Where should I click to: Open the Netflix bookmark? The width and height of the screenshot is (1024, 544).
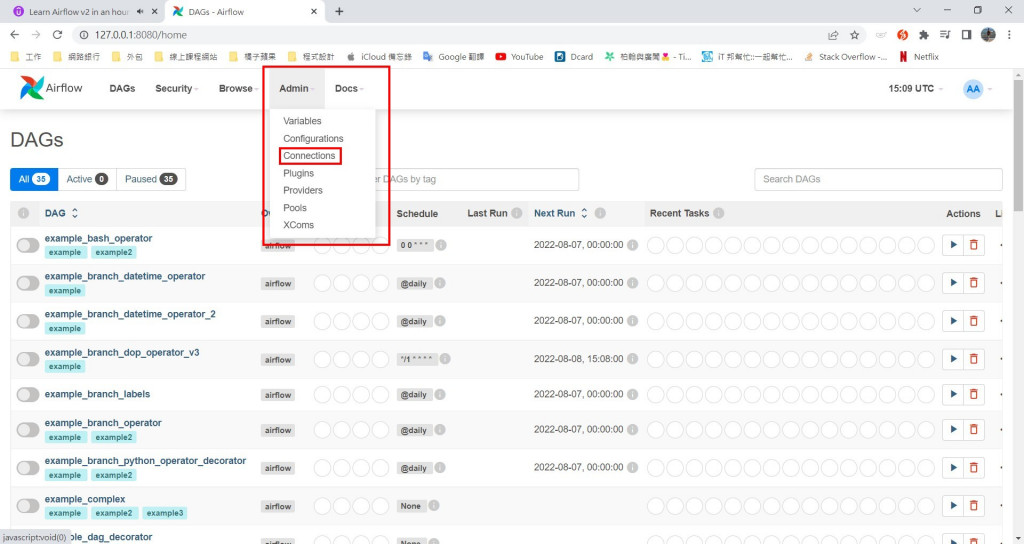(919, 57)
